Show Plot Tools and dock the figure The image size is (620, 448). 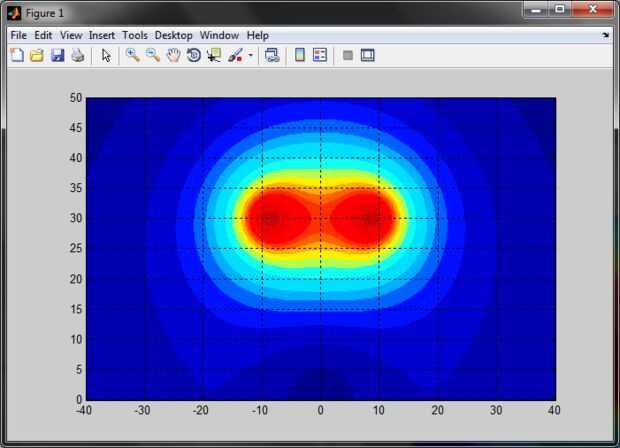[368, 55]
